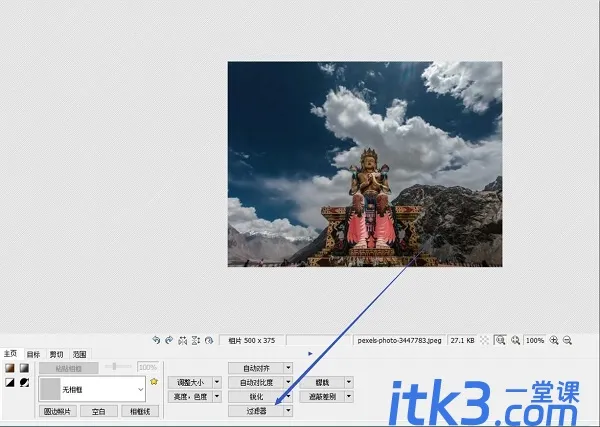Click the checkerboard transparency icon
Viewport: 600px width, 427px height.
pos(484,340)
